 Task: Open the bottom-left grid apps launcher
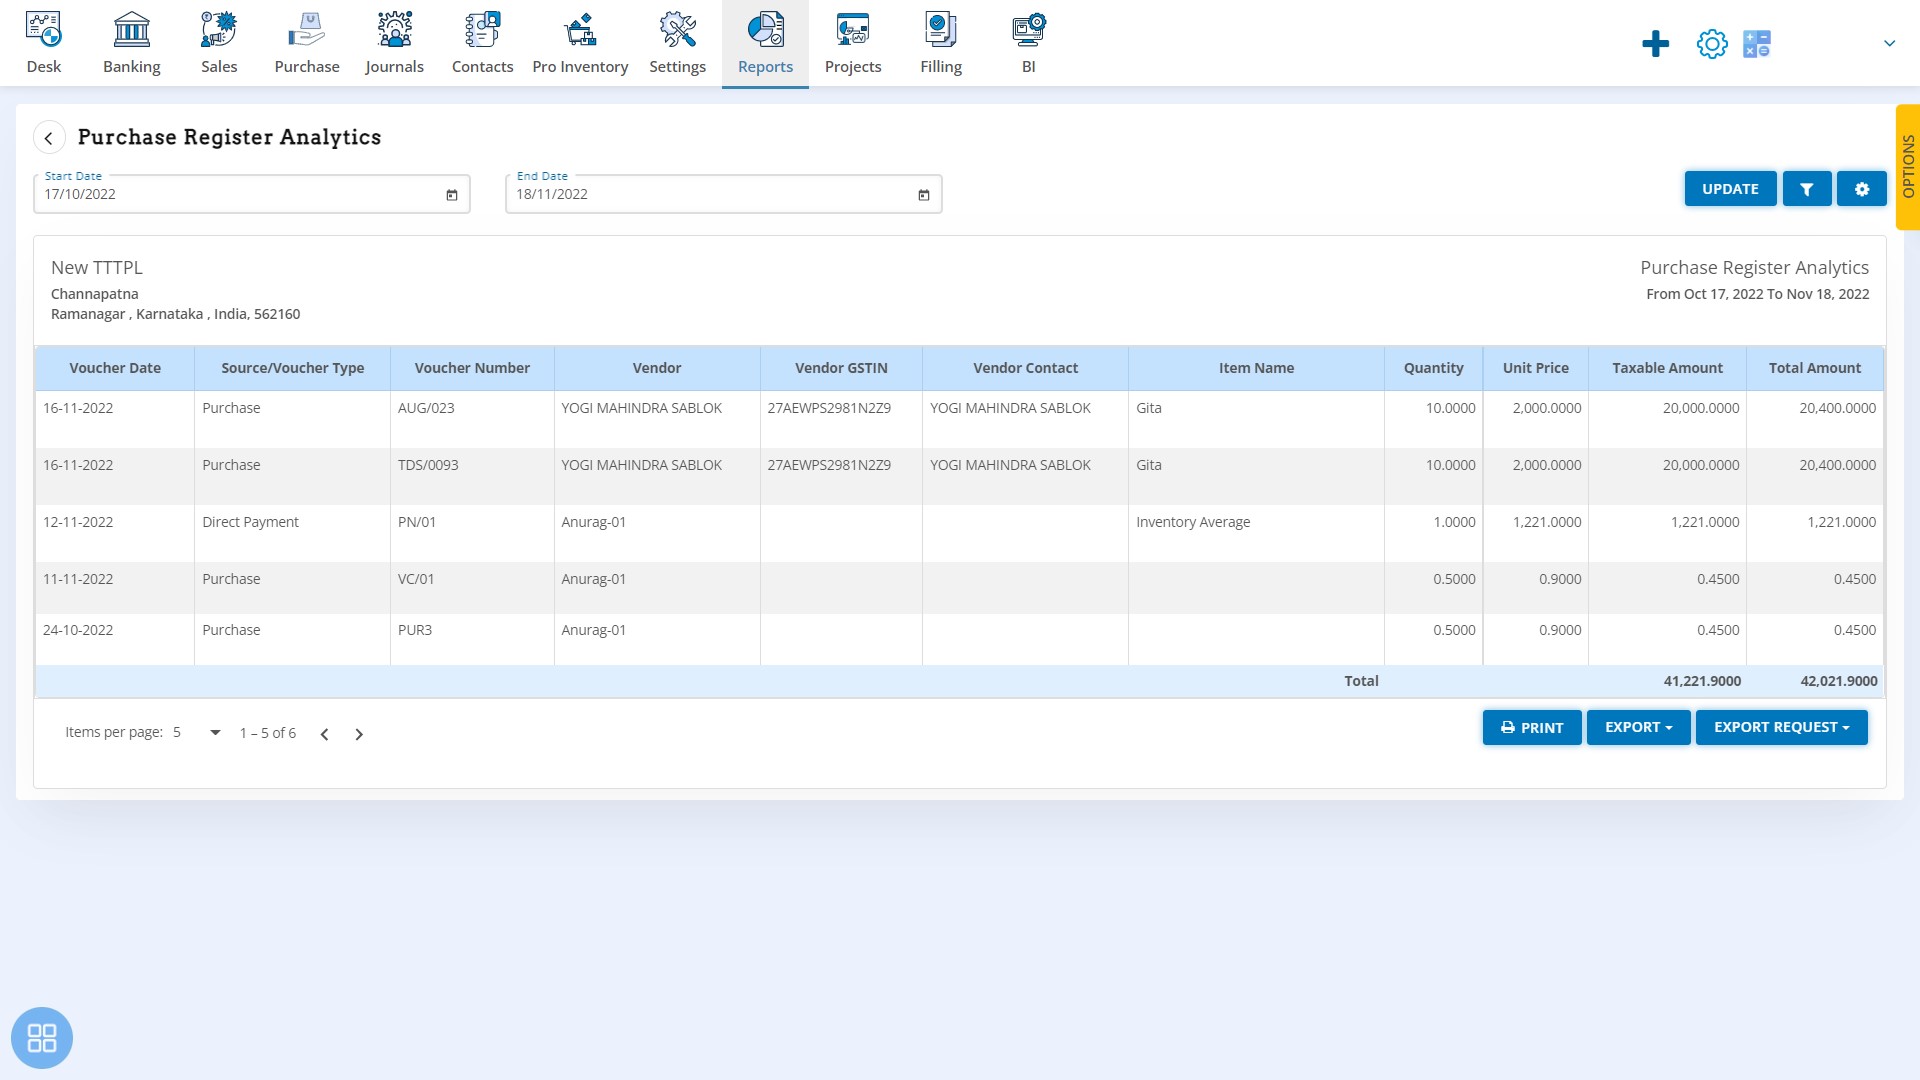point(42,1038)
